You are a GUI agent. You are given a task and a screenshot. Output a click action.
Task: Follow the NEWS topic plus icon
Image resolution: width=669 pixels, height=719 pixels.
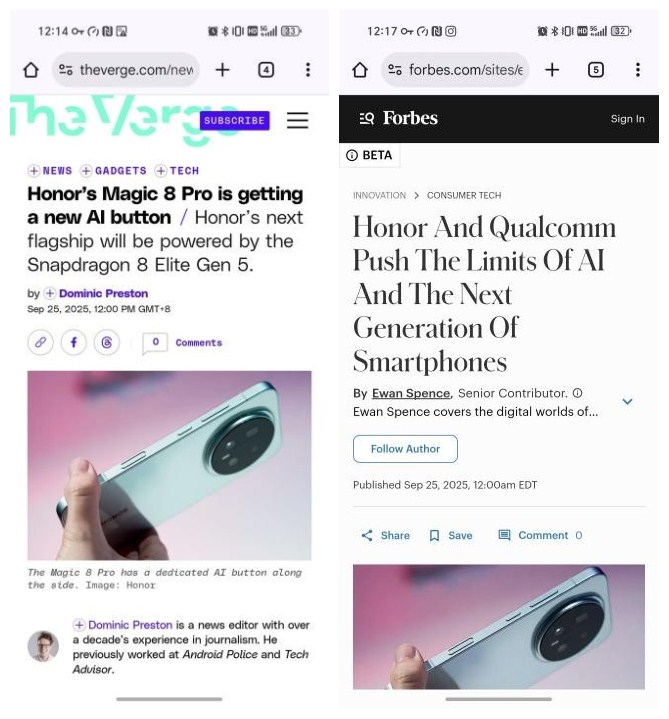coord(33,171)
